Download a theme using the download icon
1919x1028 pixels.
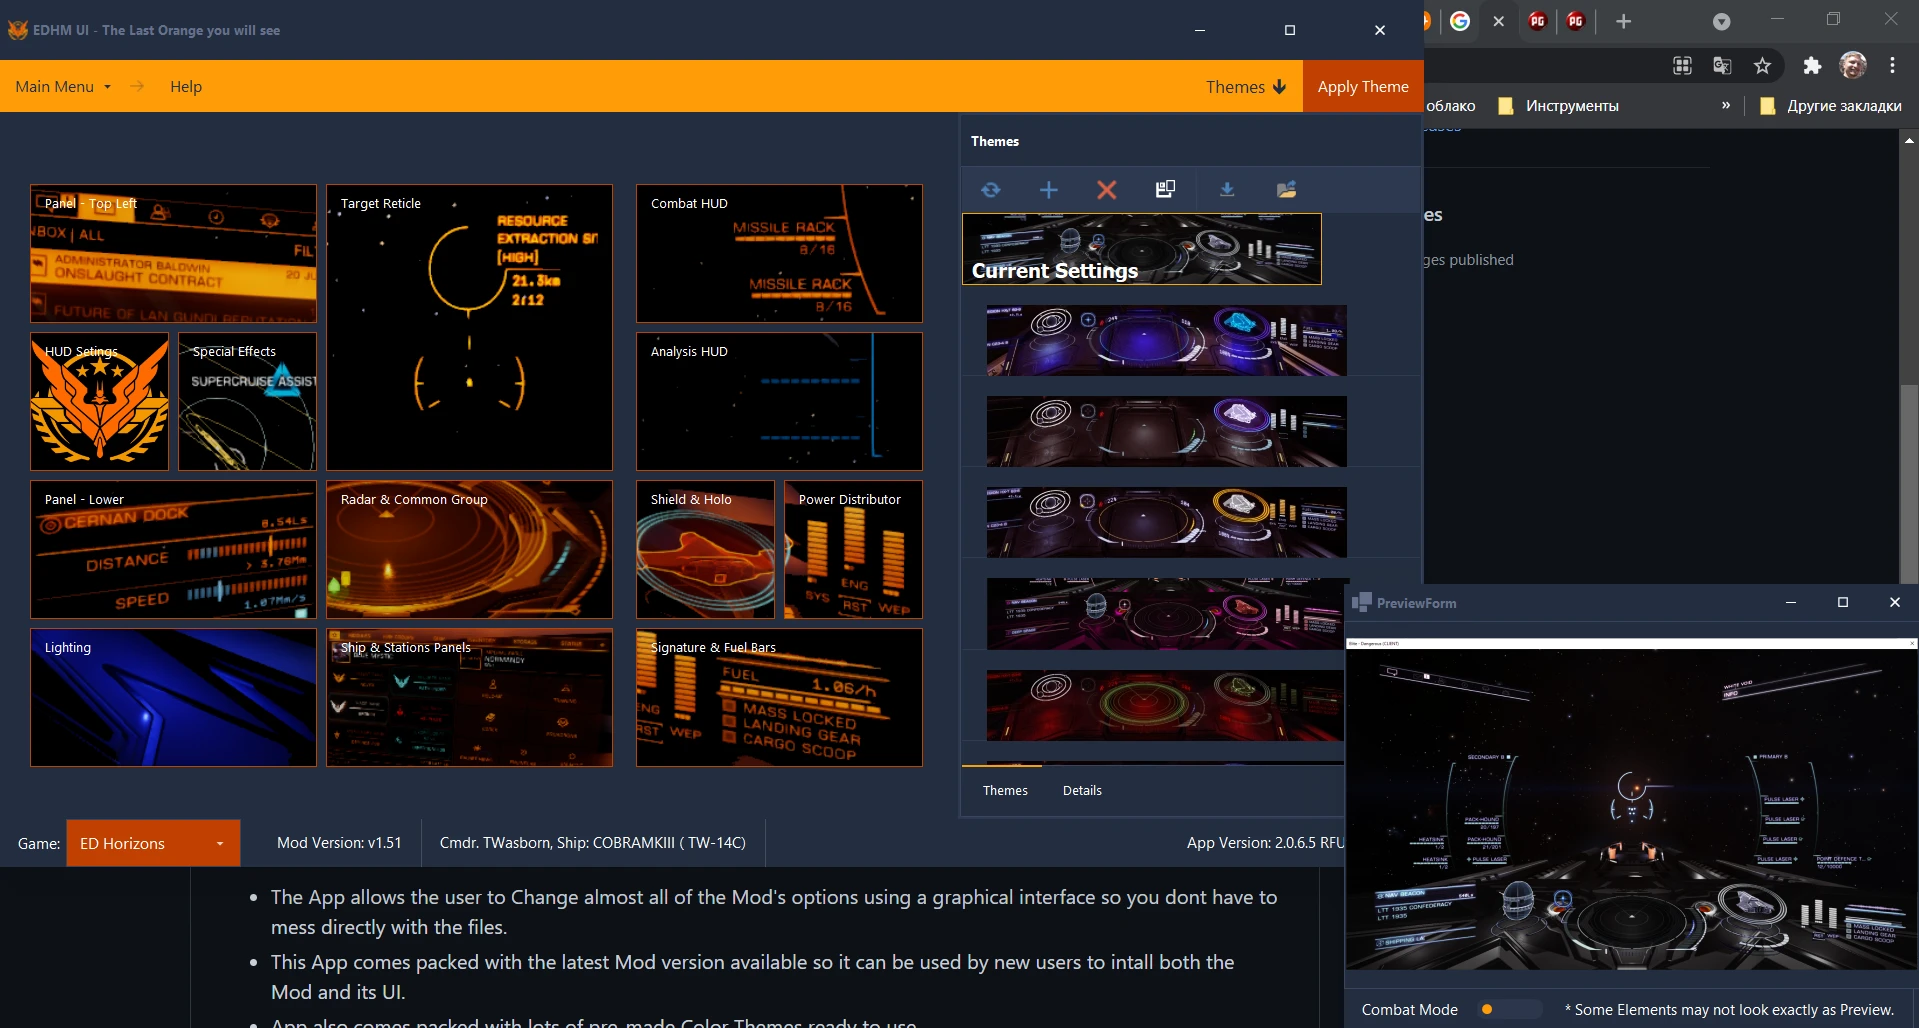tap(1227, 189)
